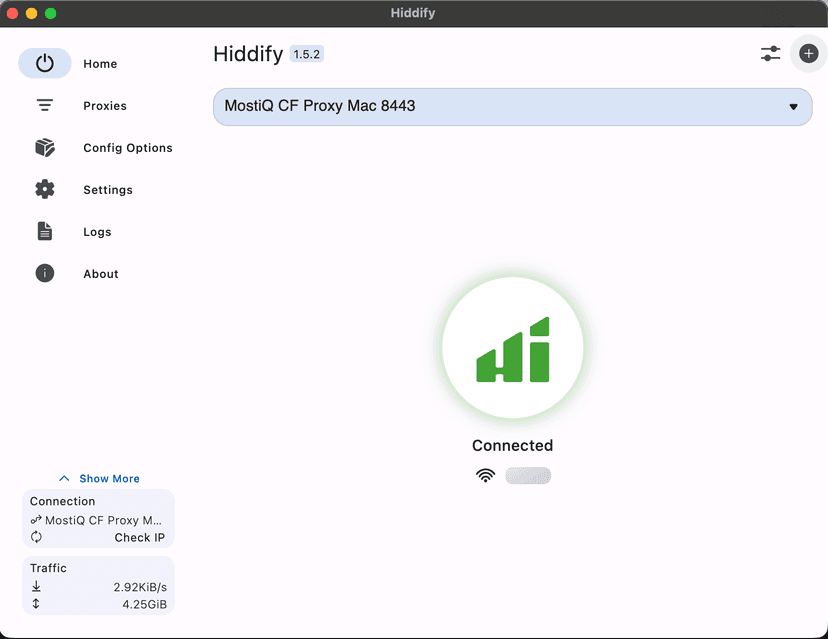
Task: Toggle connection via green Hiddify logo
Action: click(513, 348)
